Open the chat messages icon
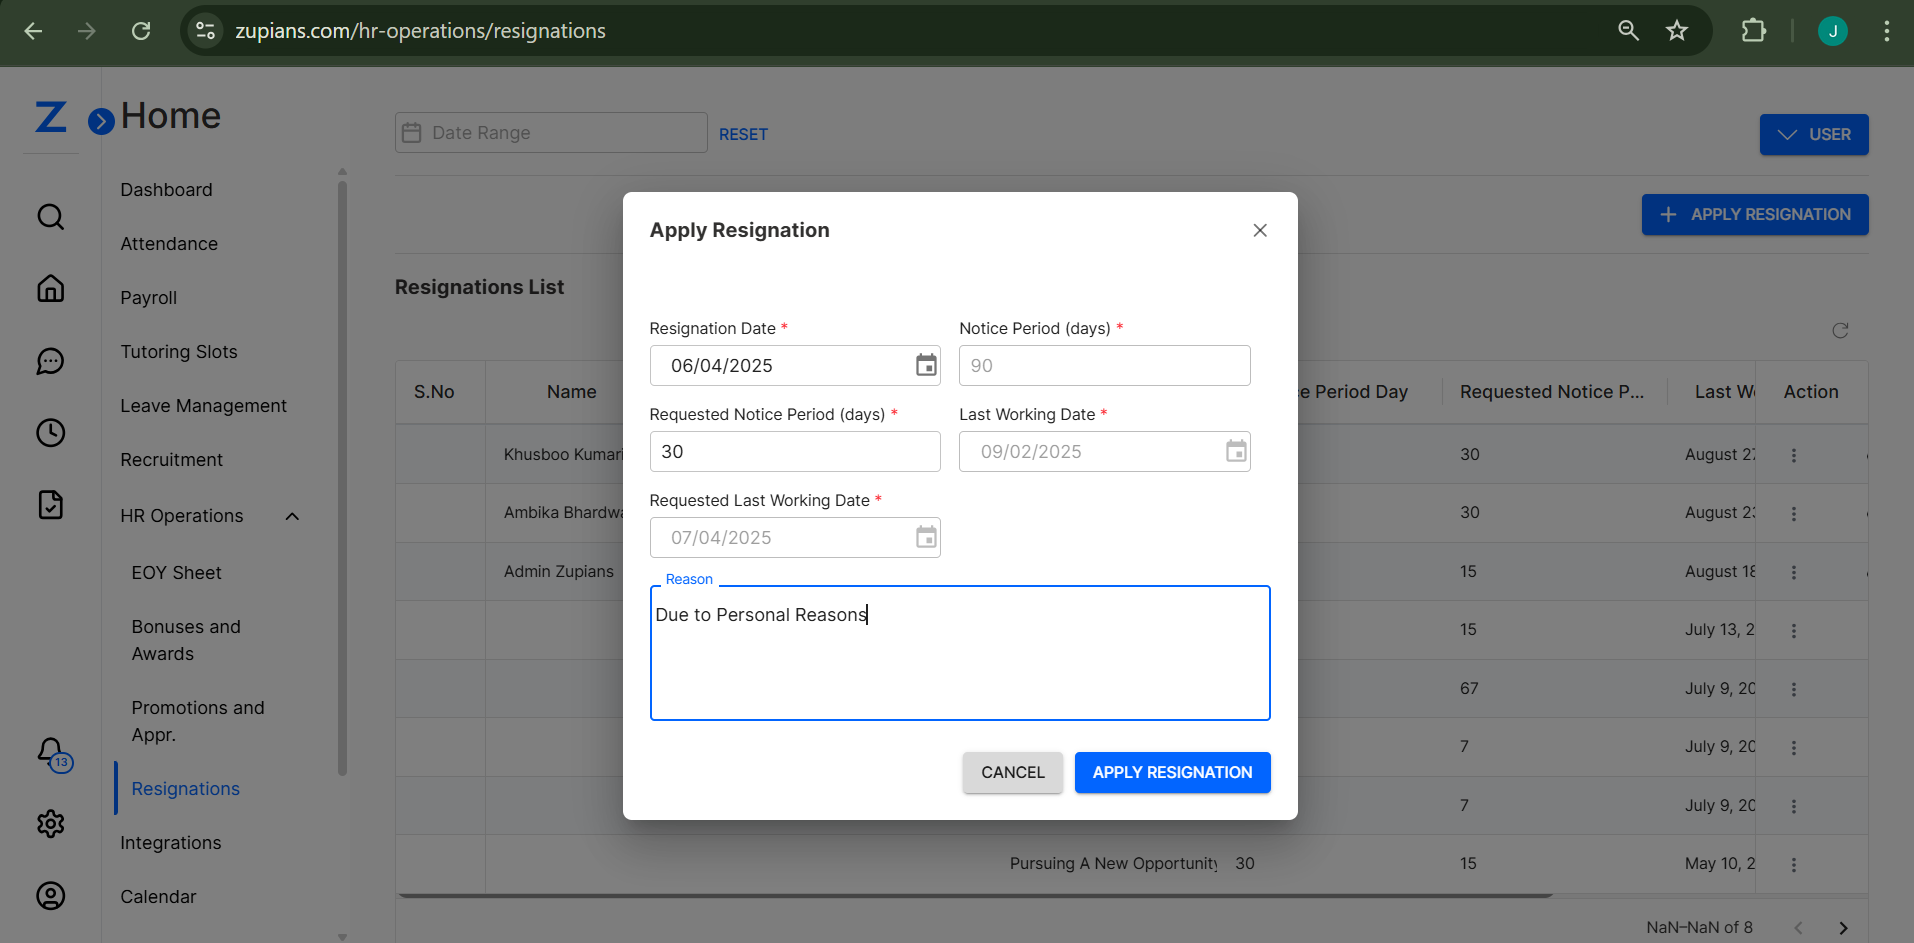The width and height of the screenshot is (1914, 943). [x=50, y=361]
